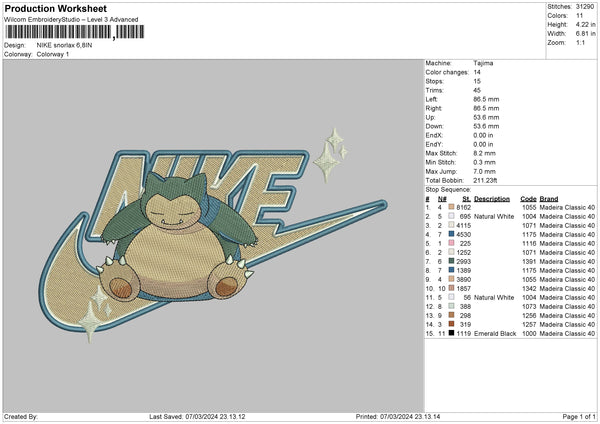Select 'Natural White' description in stop row 2

494,217
